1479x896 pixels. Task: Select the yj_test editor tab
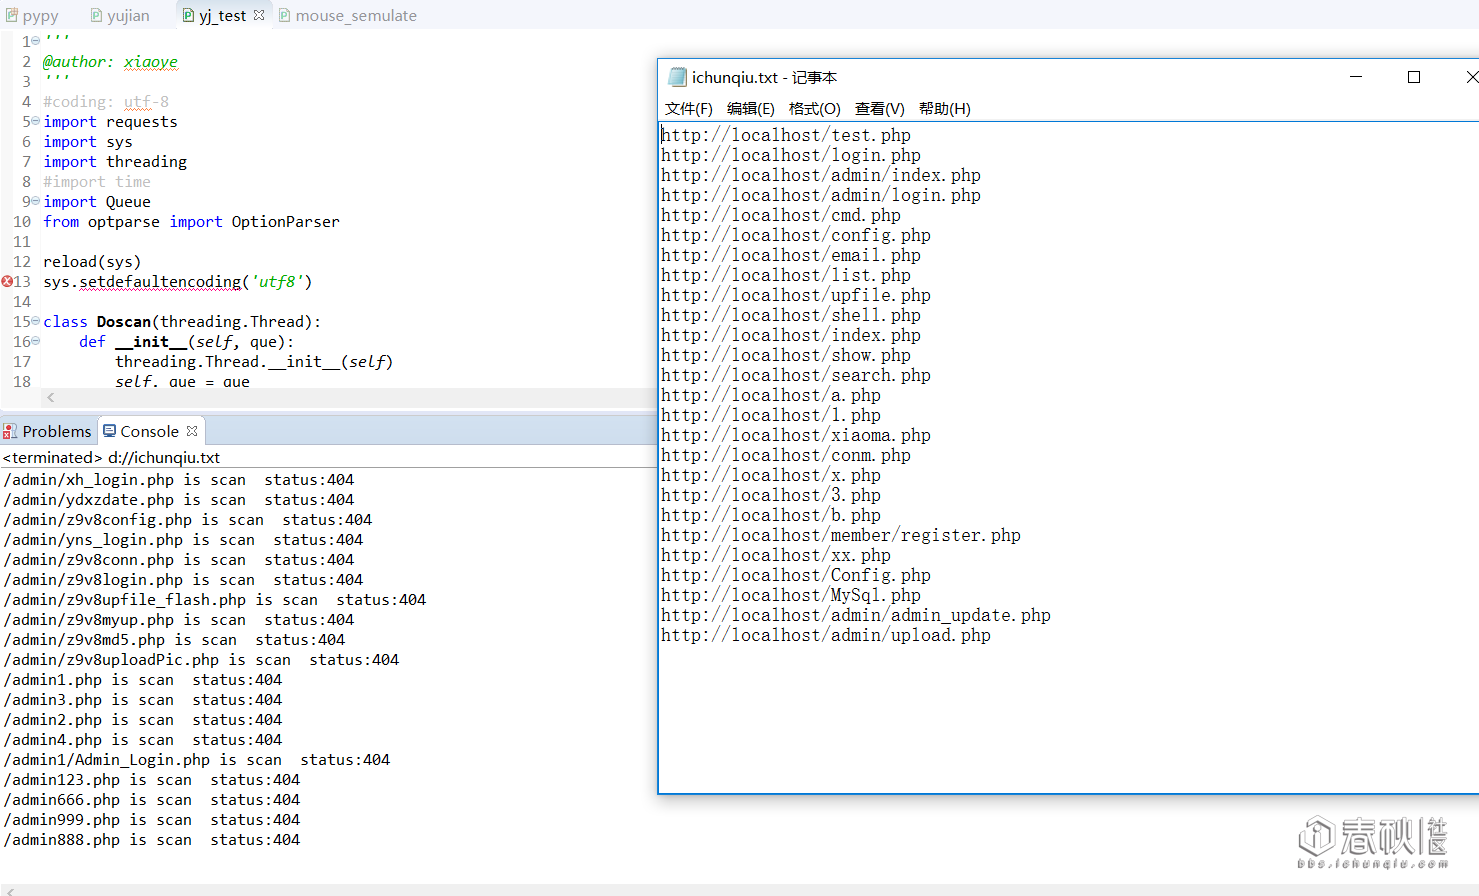[x=222, y=16]
